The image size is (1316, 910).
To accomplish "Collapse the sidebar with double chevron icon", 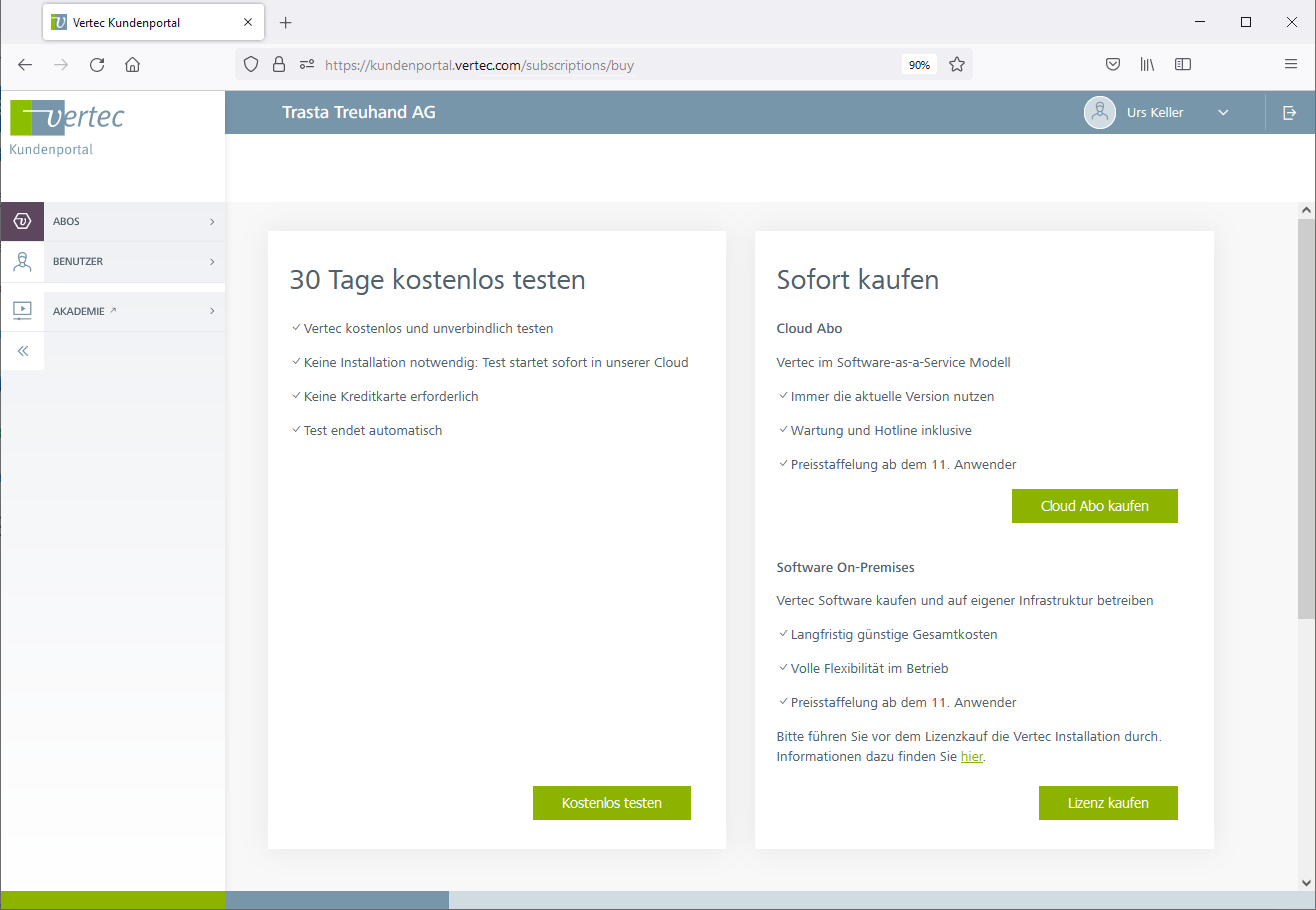I will tap(22, 351).
